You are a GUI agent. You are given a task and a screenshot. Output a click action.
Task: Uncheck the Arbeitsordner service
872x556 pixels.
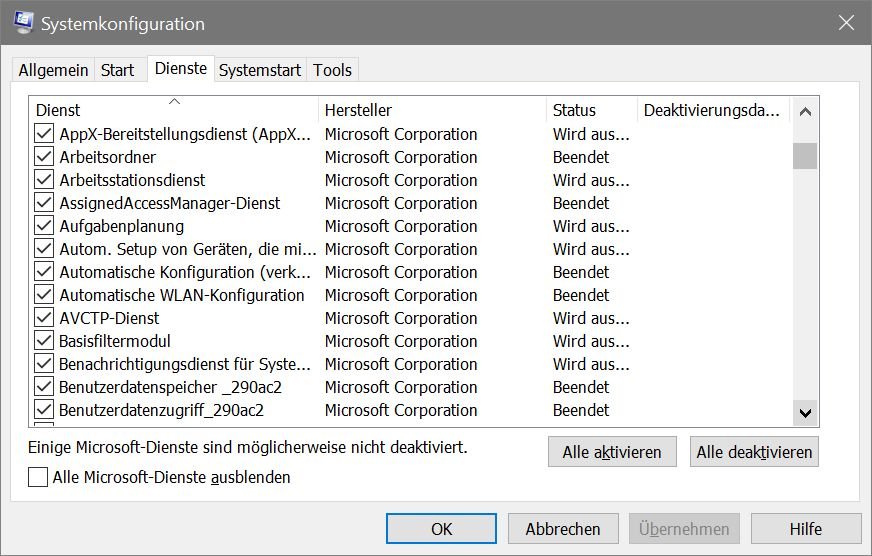44,157
